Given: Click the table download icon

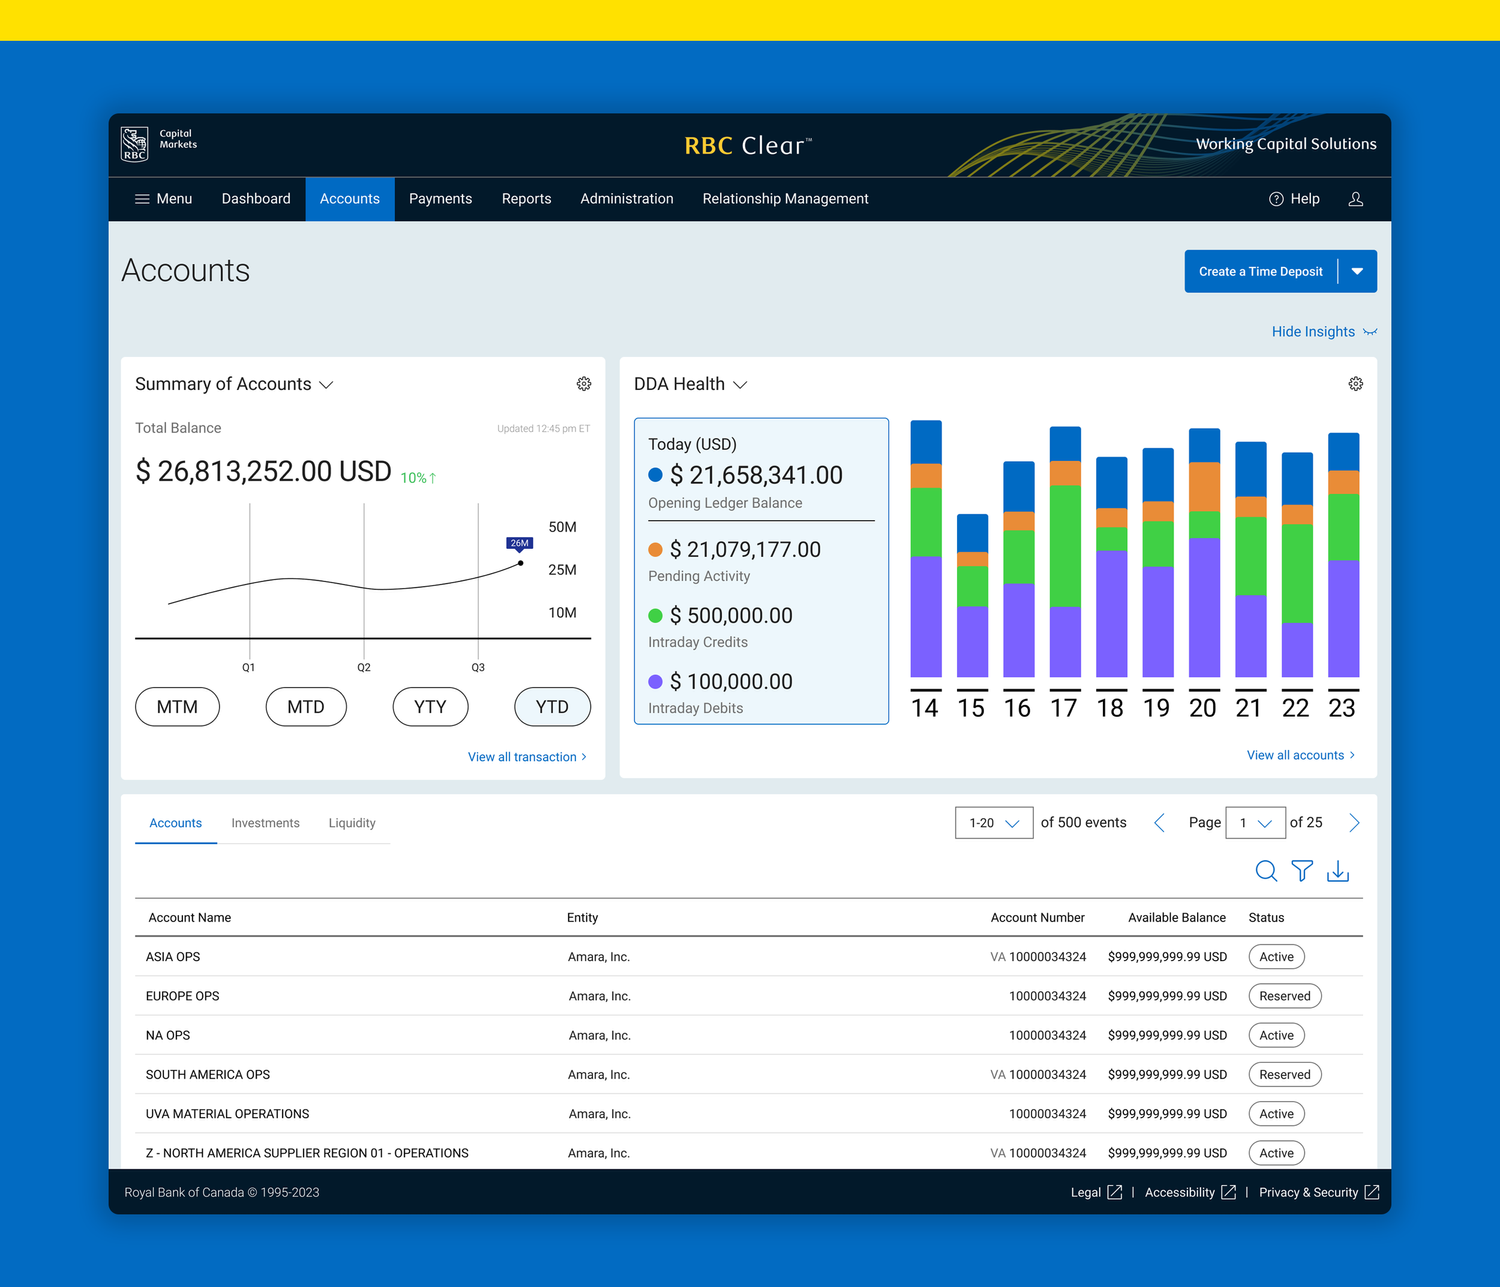Looking at the screenshot, I should [1338, 871].
